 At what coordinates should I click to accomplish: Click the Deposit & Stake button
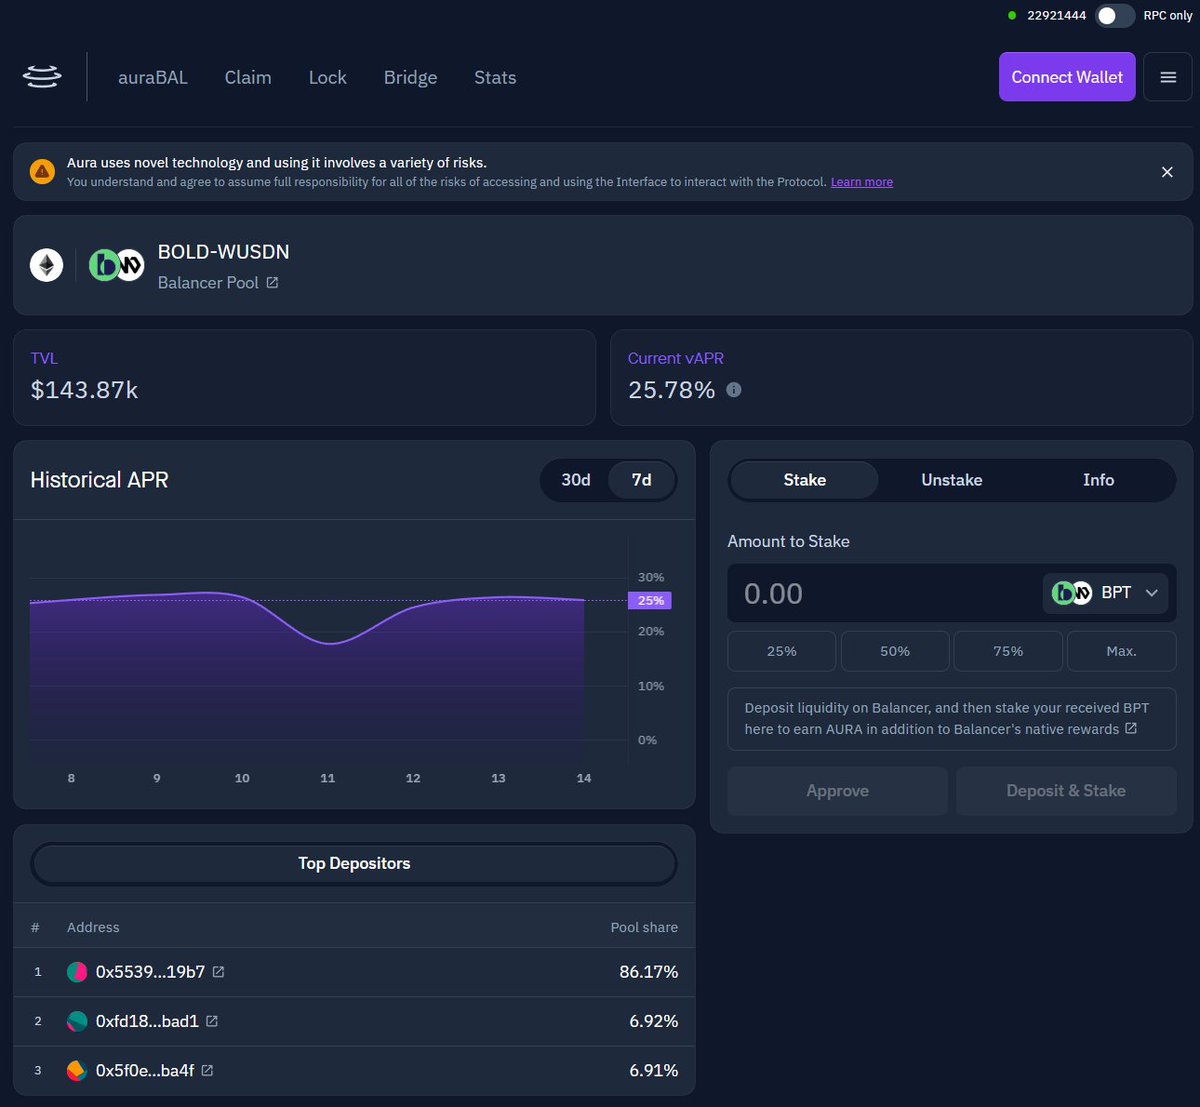coord(1066,791)
